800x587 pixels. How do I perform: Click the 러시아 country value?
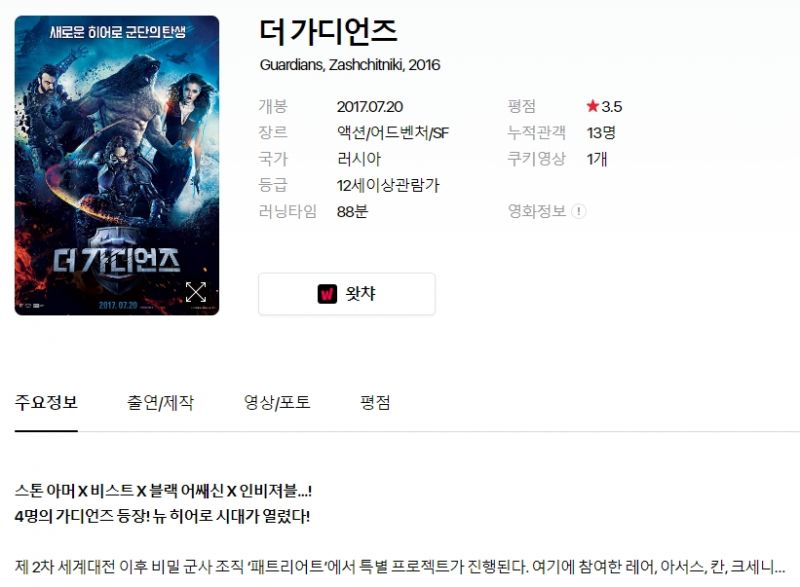click(359, 159)
